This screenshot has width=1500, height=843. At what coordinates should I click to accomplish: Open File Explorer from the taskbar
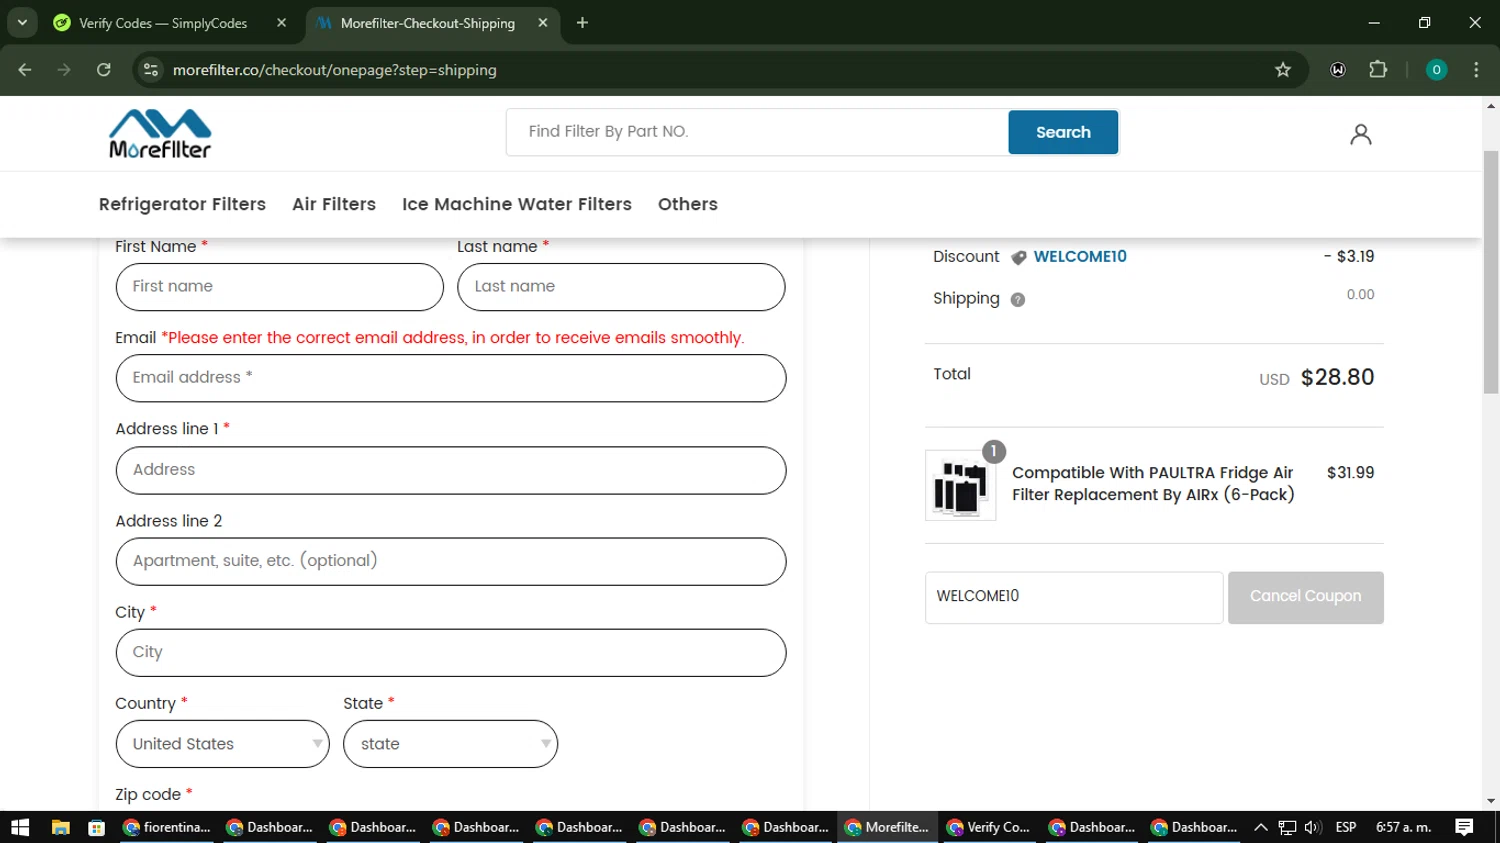pos(61,827)
